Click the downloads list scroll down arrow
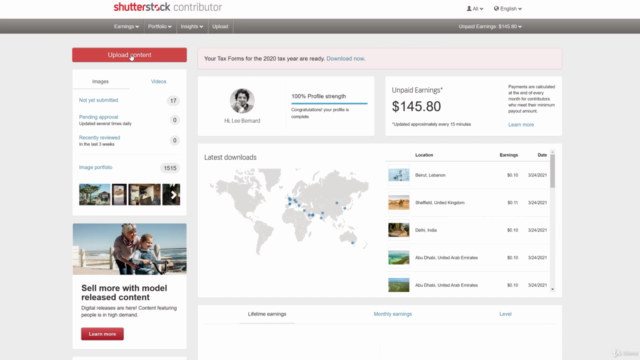 coord(553,289)
